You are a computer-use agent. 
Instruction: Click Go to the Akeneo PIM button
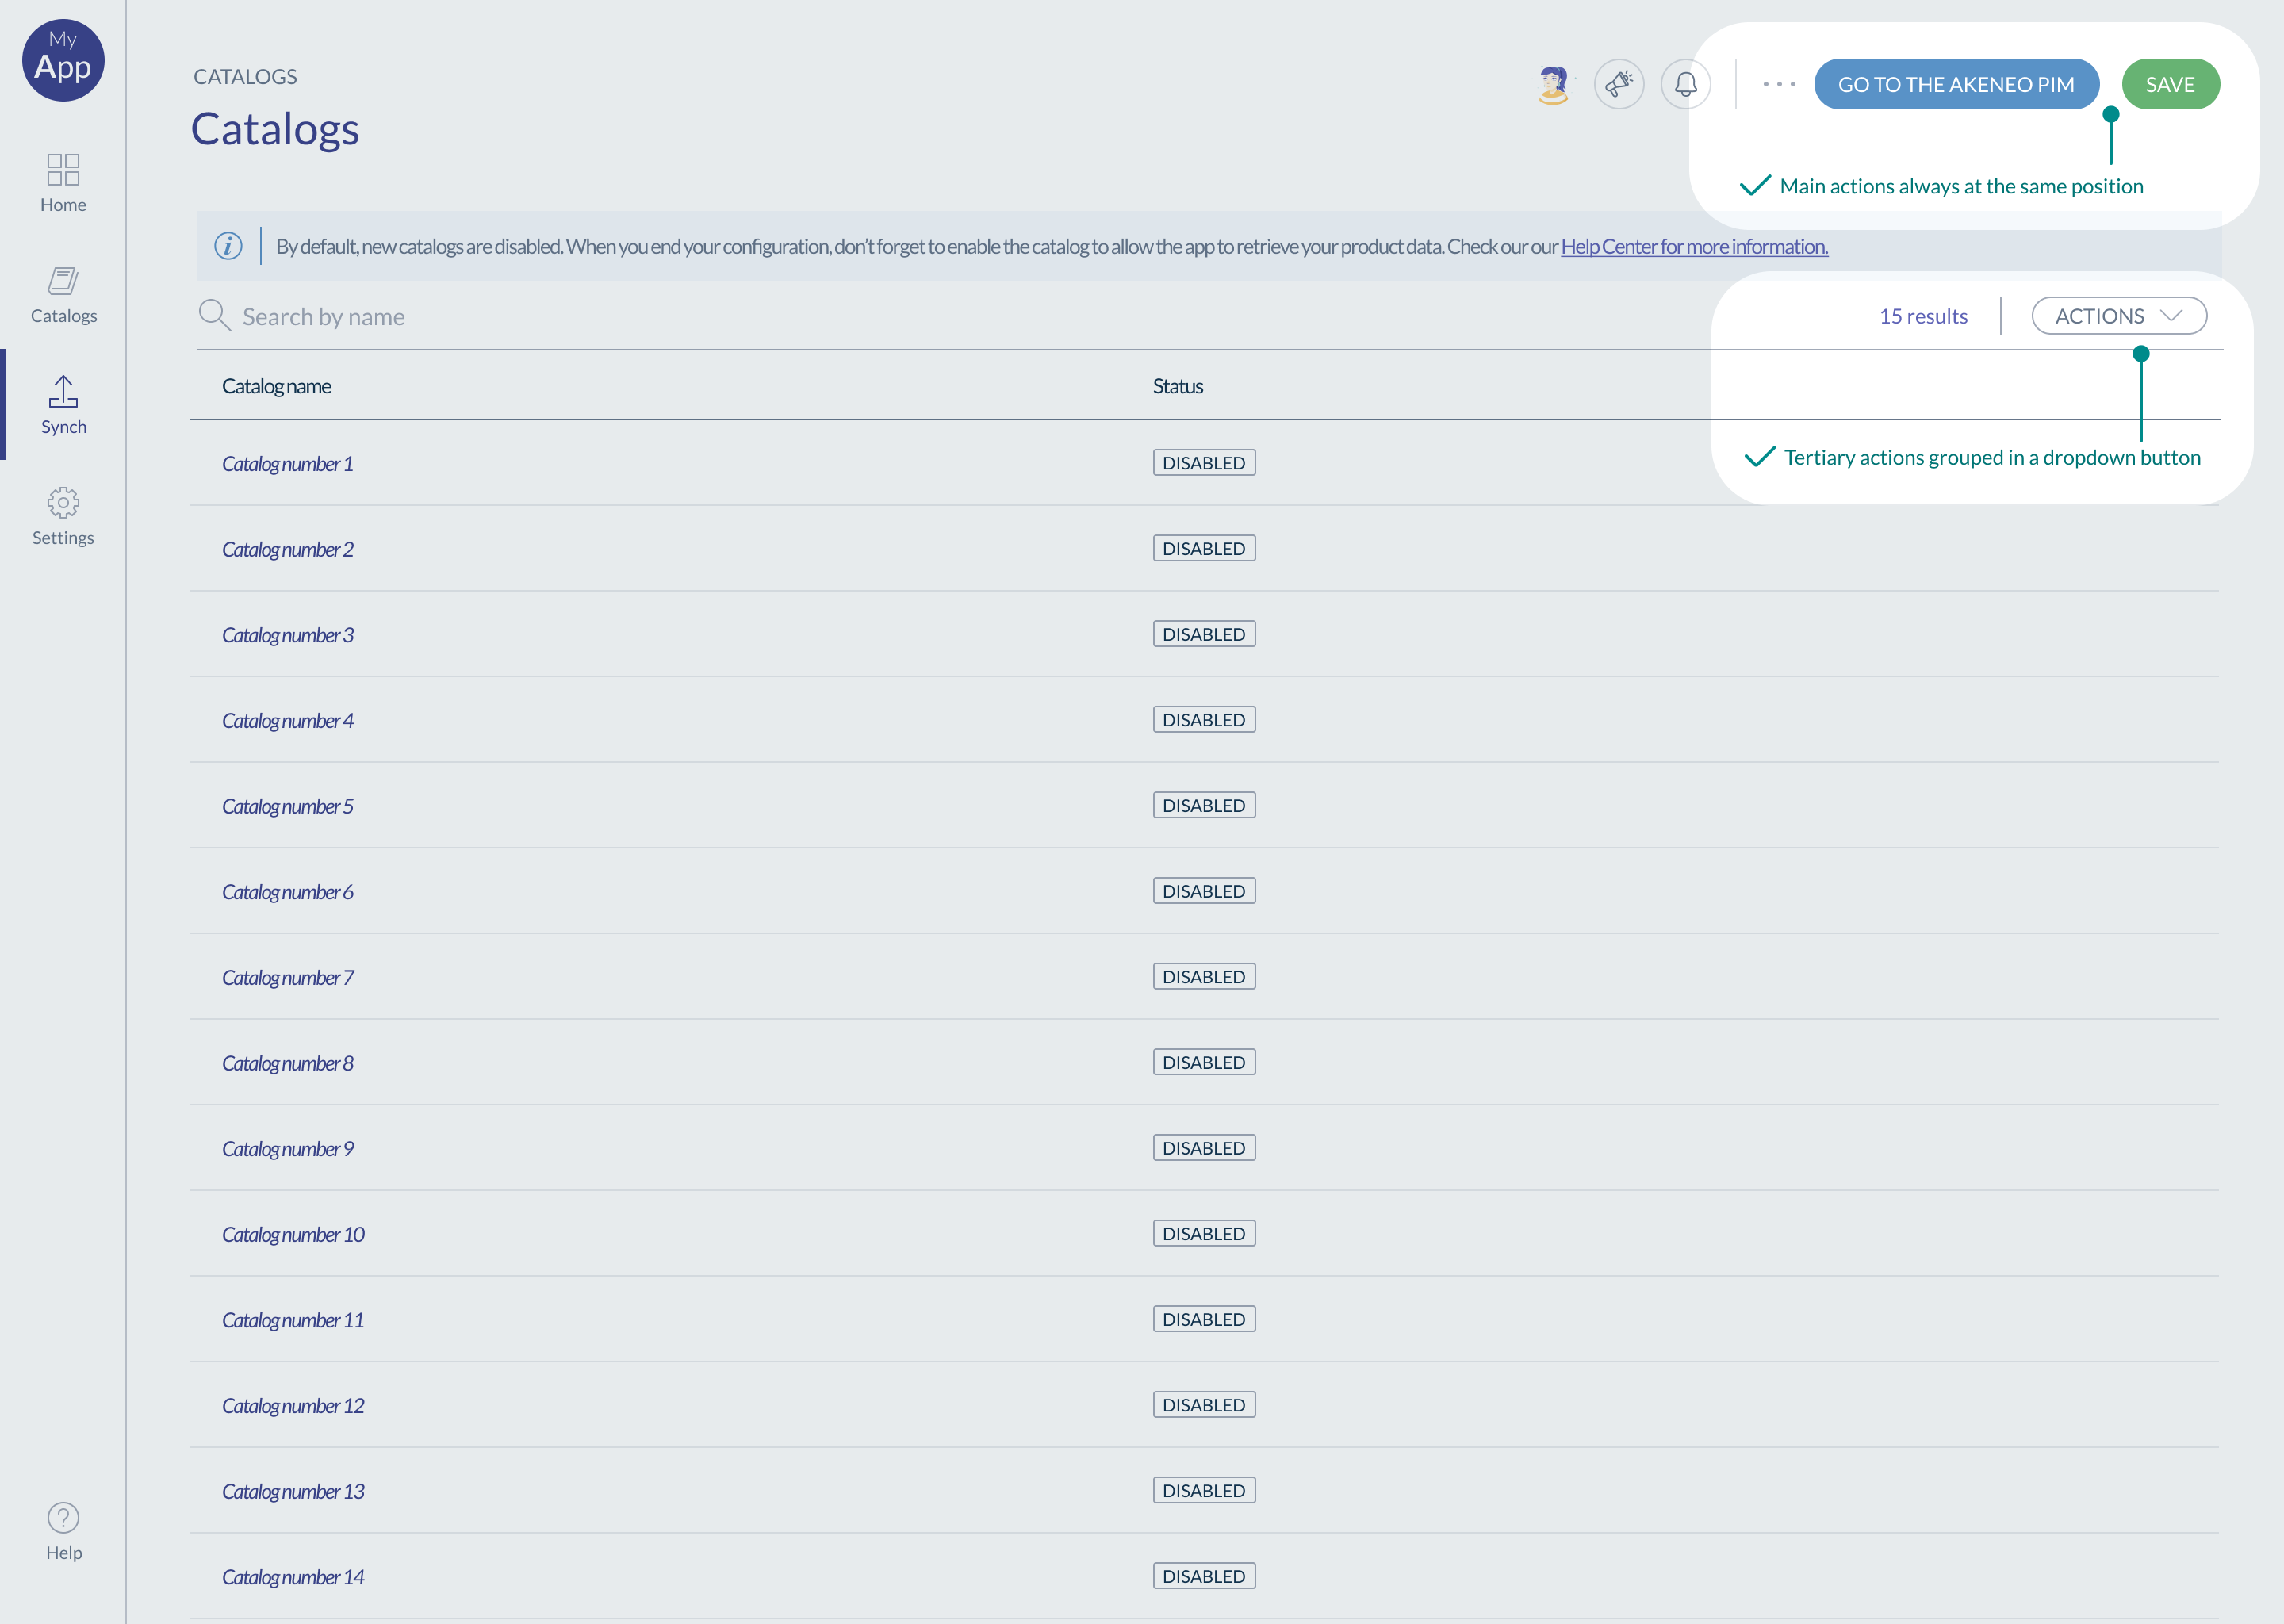(1956, 85)
